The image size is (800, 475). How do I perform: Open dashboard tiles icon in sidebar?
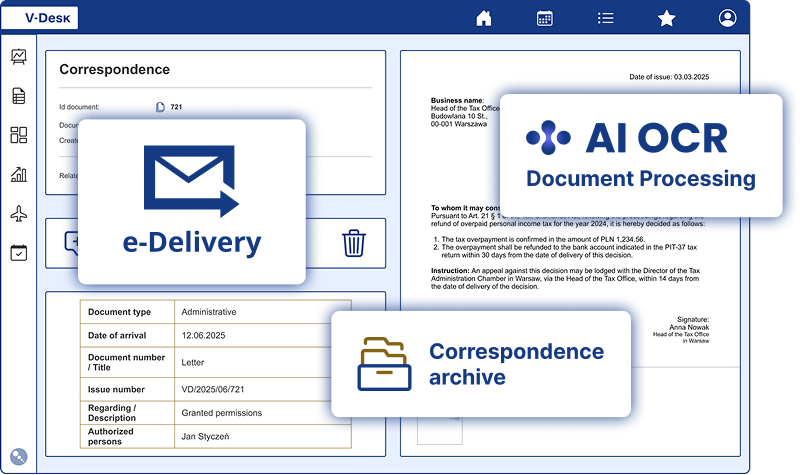pos(19,135)
